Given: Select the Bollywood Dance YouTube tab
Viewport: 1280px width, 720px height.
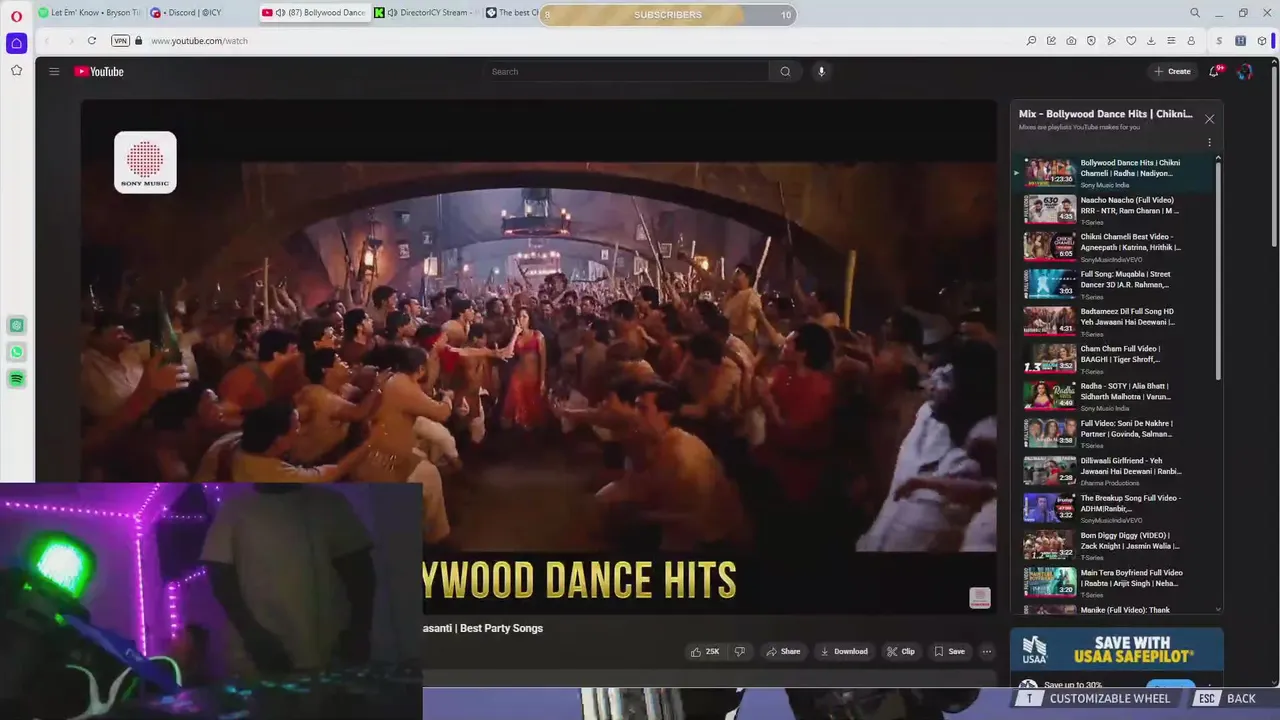Looking at the screenshot, I should 313,13.
